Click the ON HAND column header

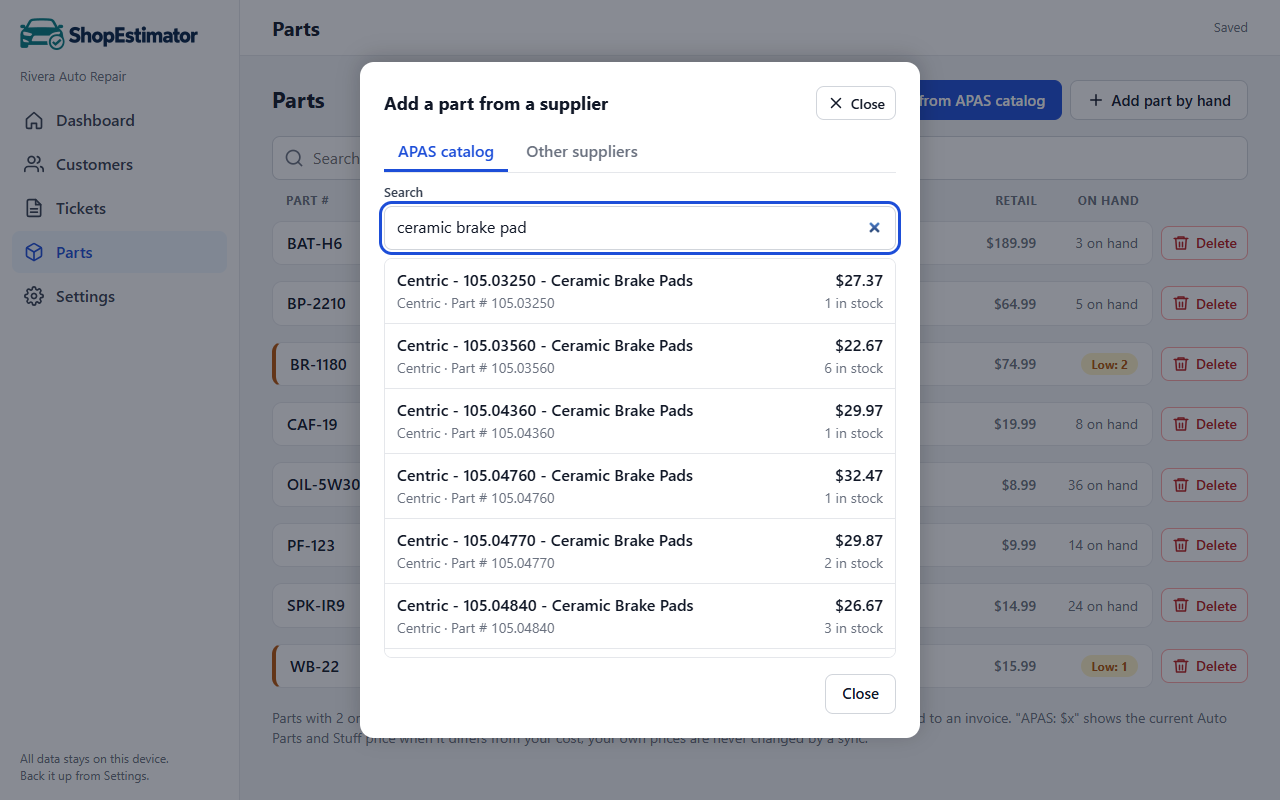point(1108,201)
